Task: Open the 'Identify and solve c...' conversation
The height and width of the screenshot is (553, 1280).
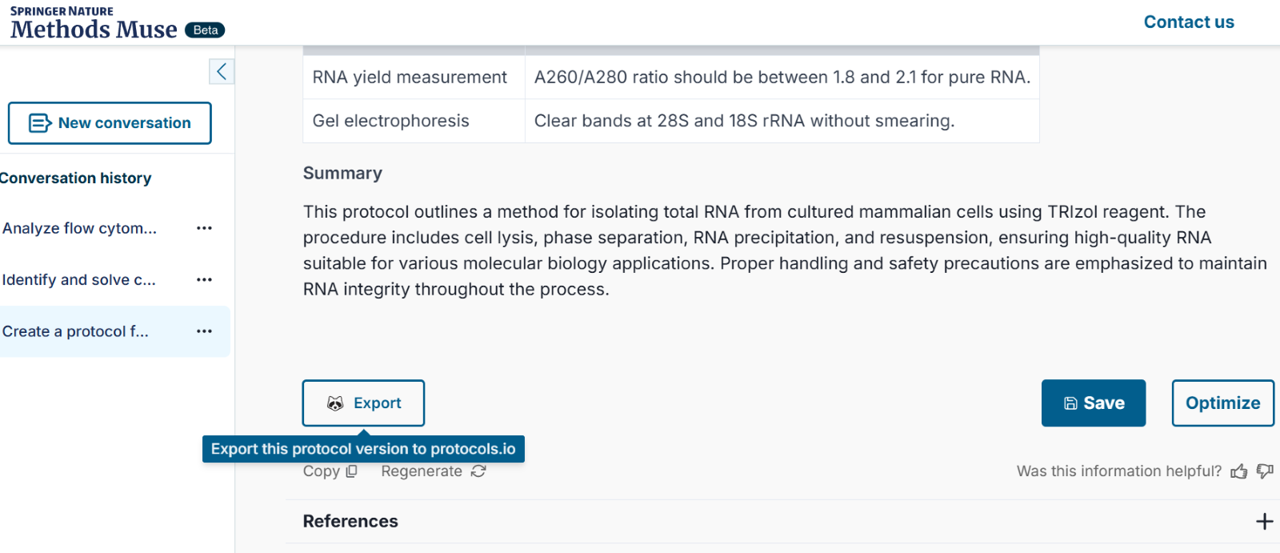Action: coord(79,280)
